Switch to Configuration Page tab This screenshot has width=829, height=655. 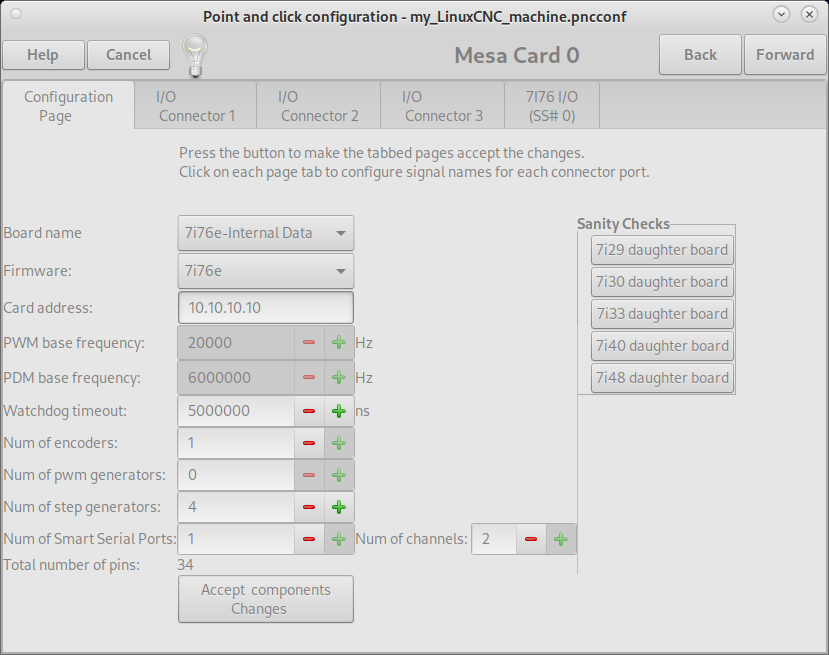[68, 106]
